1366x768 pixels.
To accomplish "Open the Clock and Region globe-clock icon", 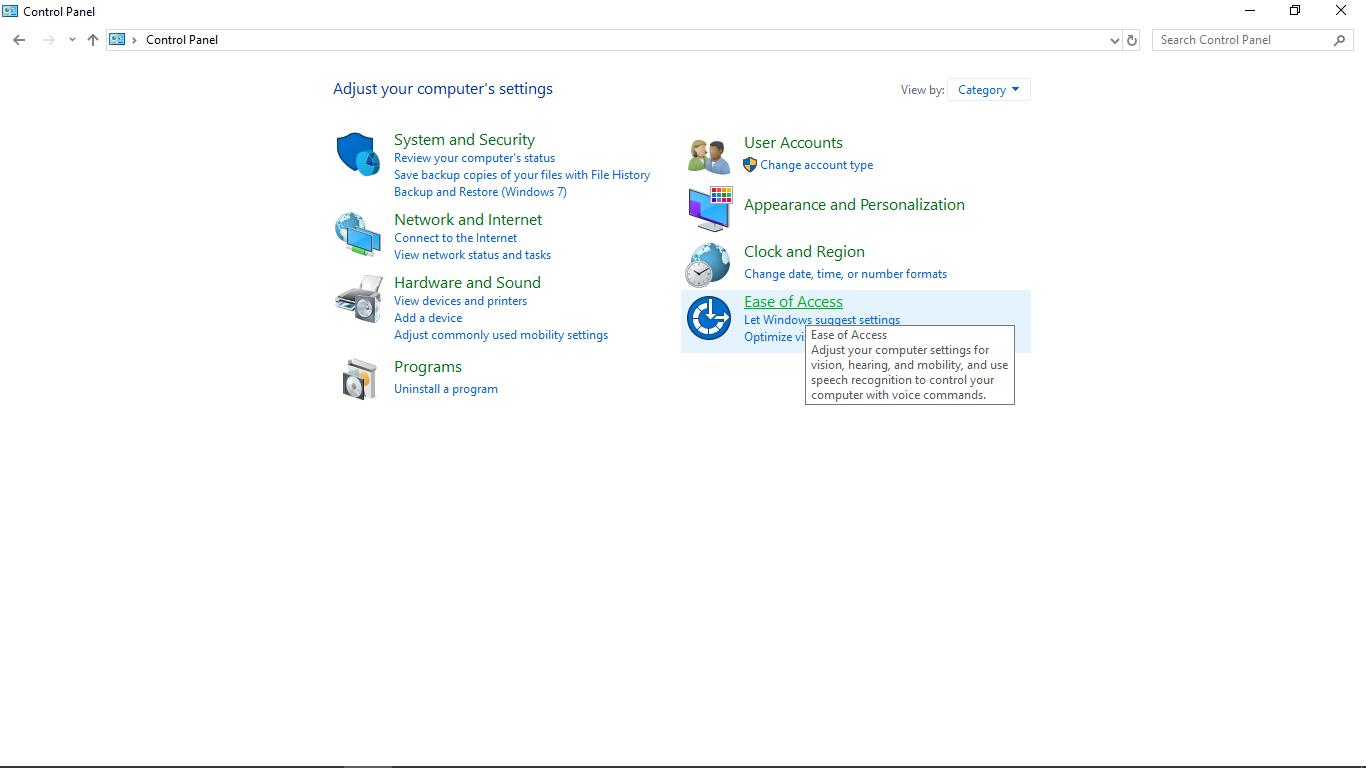I will 708,265.
